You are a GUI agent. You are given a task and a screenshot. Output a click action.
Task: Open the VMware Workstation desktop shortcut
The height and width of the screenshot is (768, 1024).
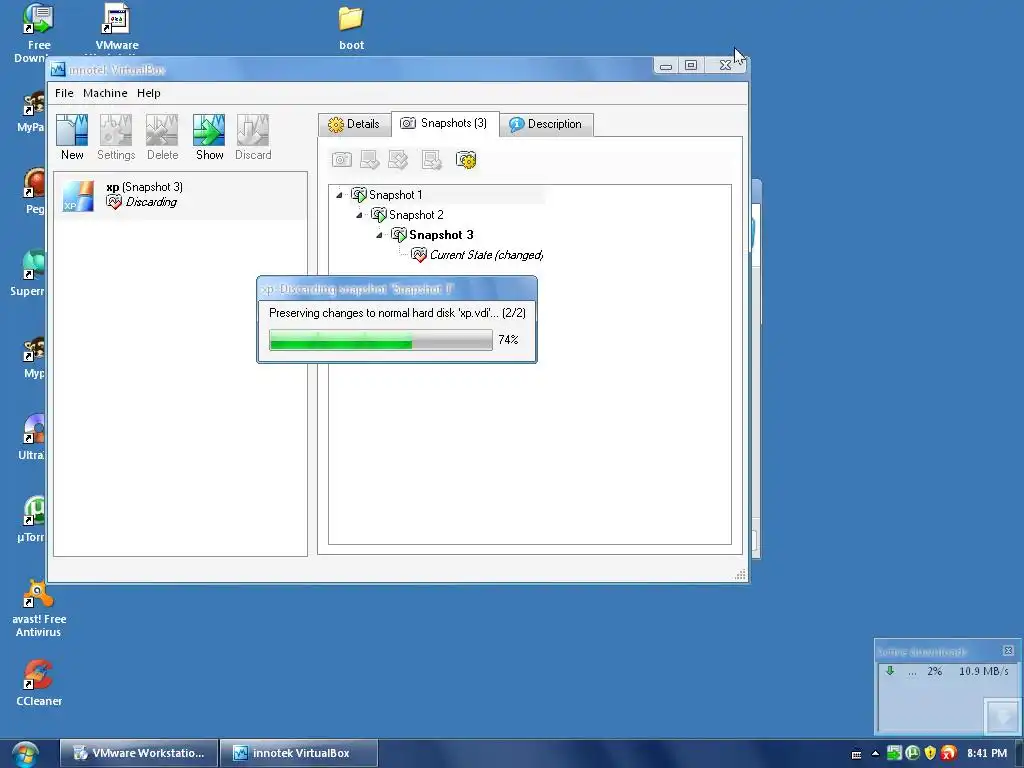tap(117, 28)
